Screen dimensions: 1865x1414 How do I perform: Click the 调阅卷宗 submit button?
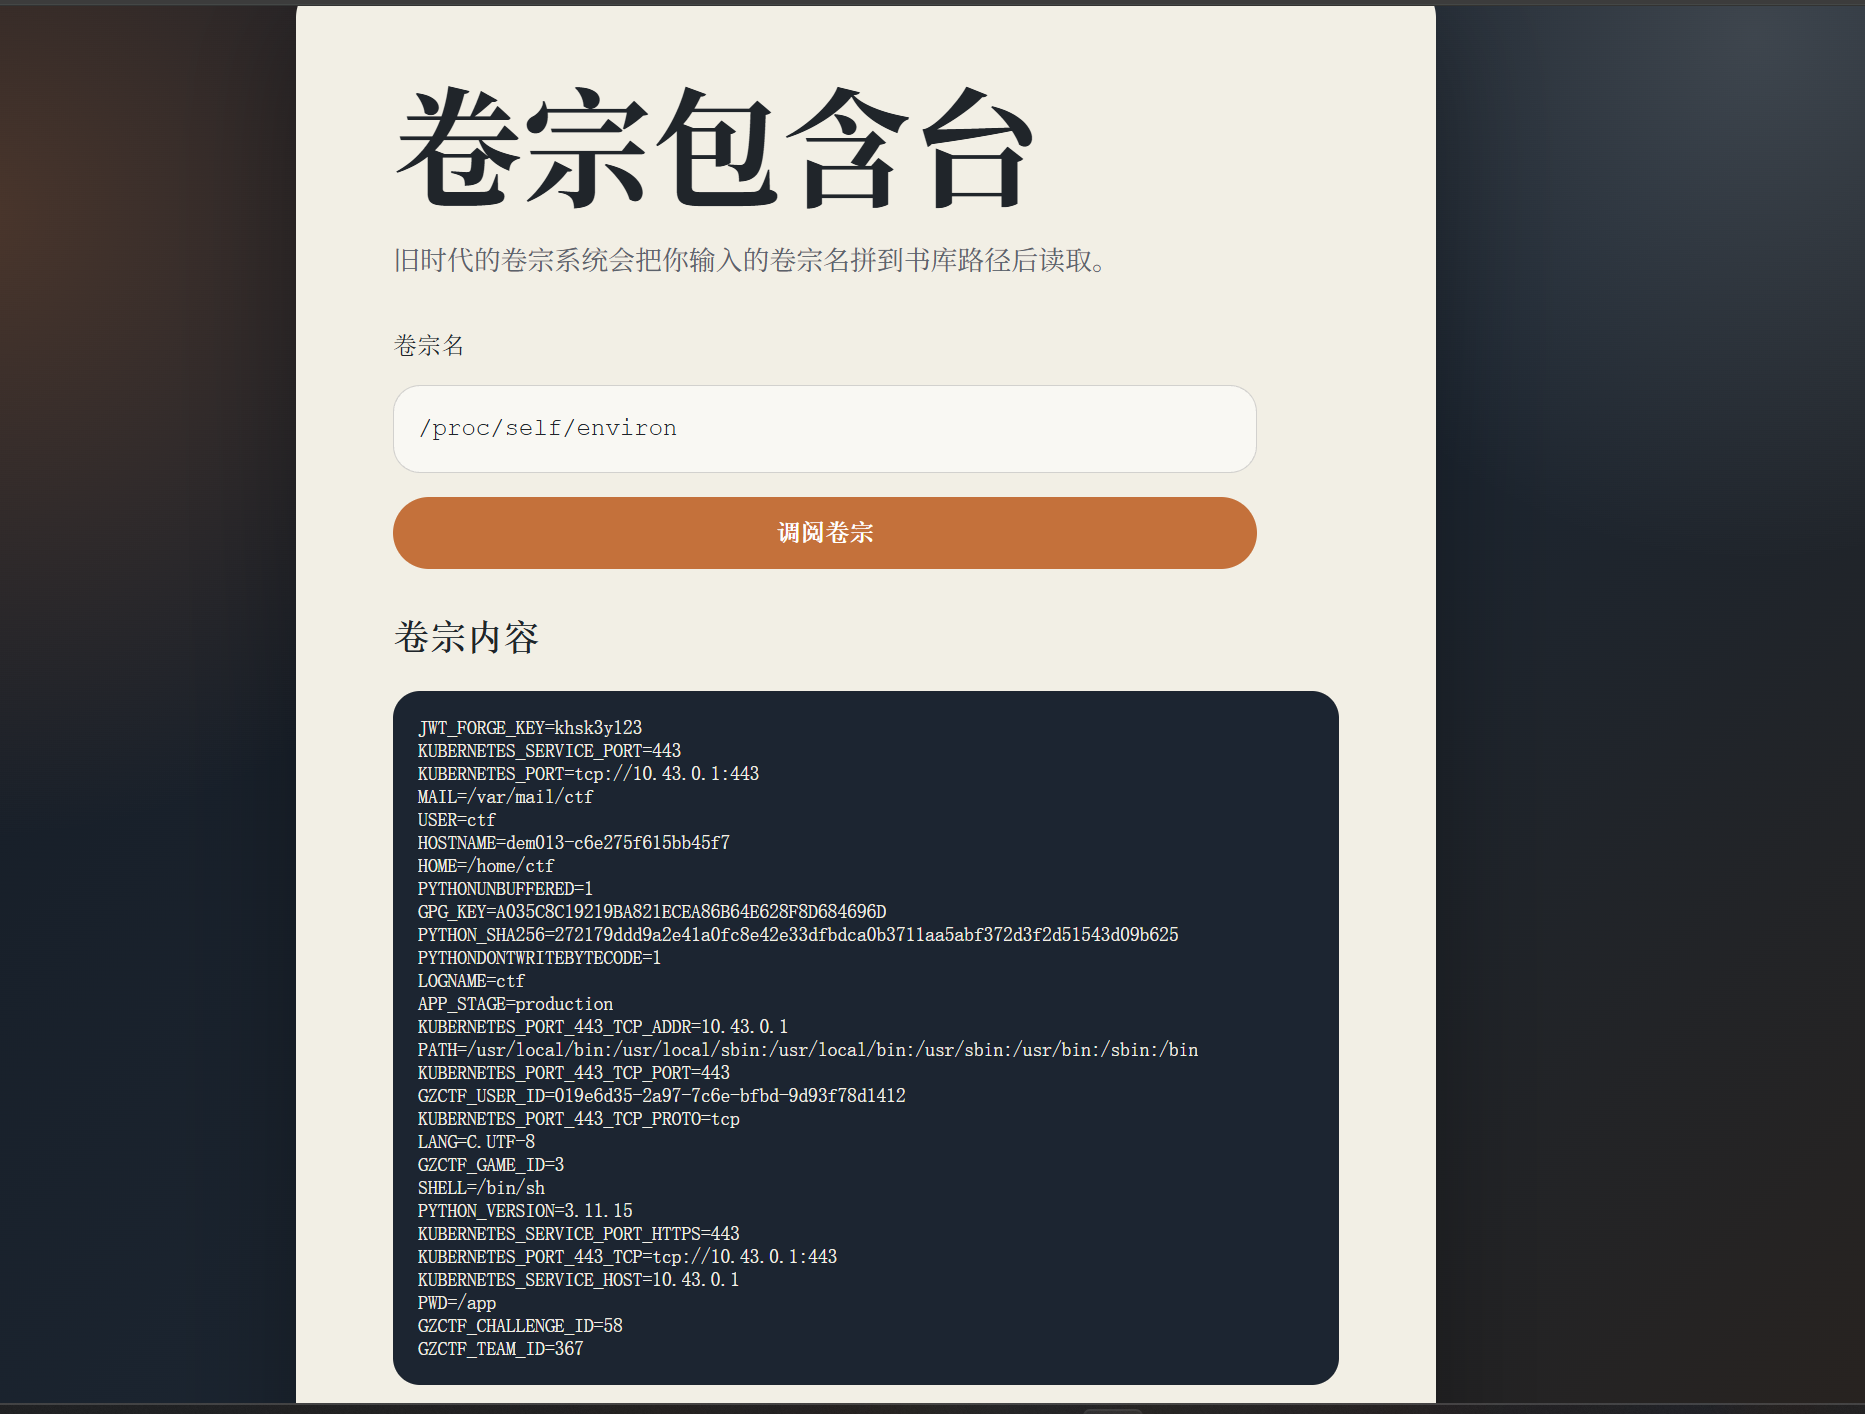click(x=824, y=533)
